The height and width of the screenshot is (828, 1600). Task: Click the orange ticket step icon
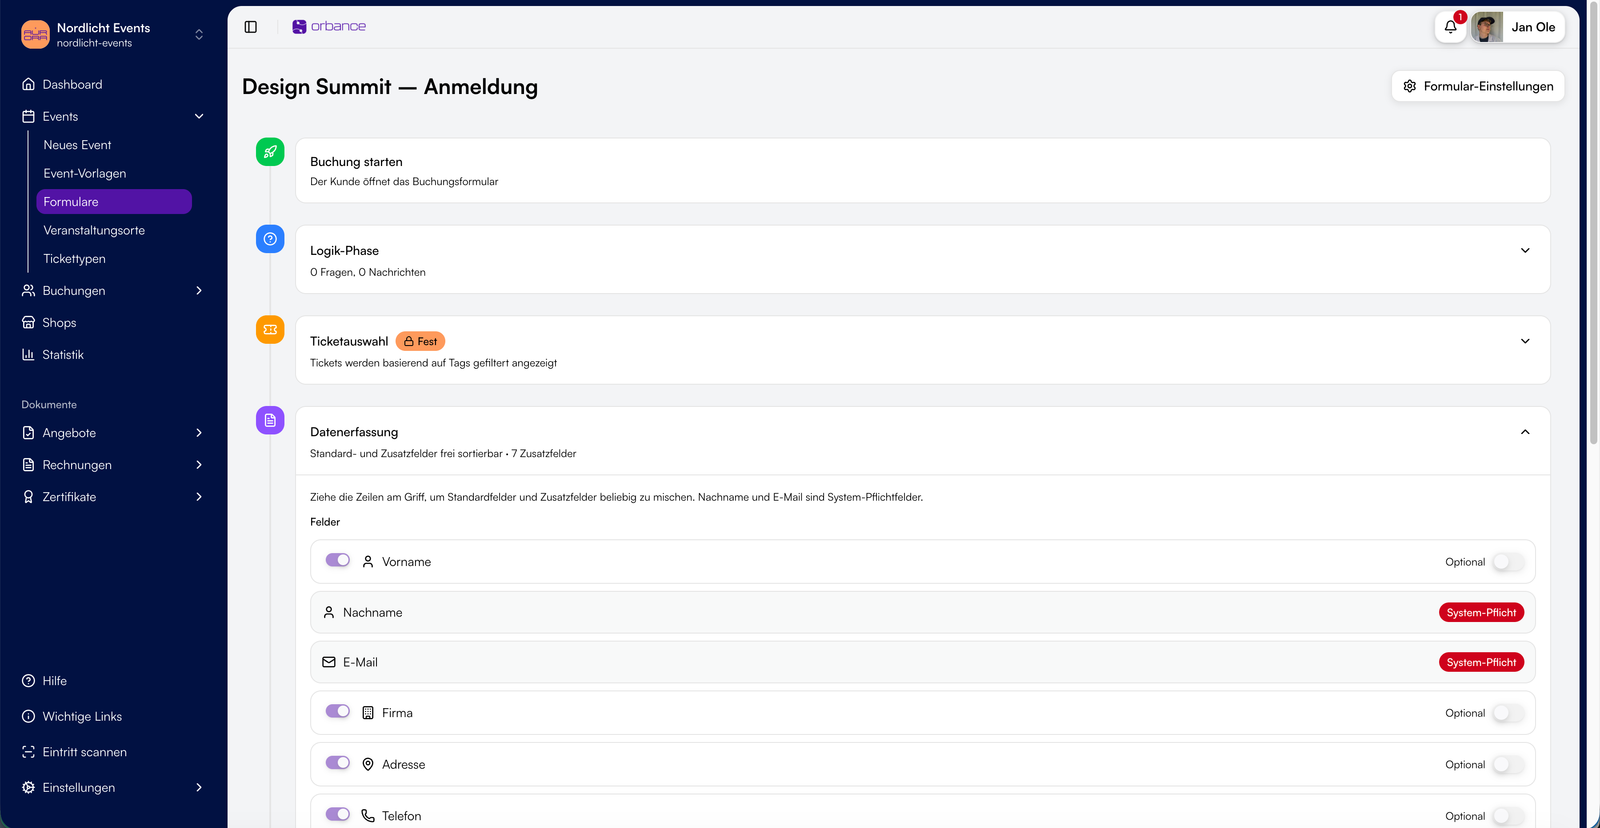tap(270, 330)
